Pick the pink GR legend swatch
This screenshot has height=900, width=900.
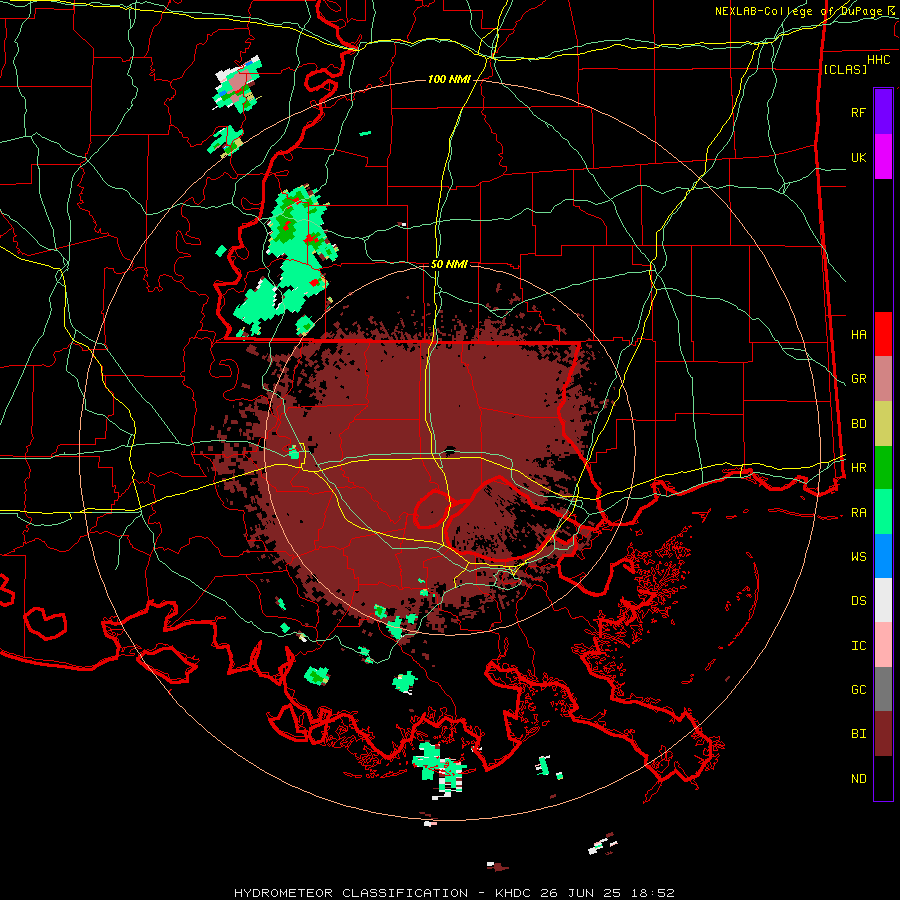[x=883, y=379]
